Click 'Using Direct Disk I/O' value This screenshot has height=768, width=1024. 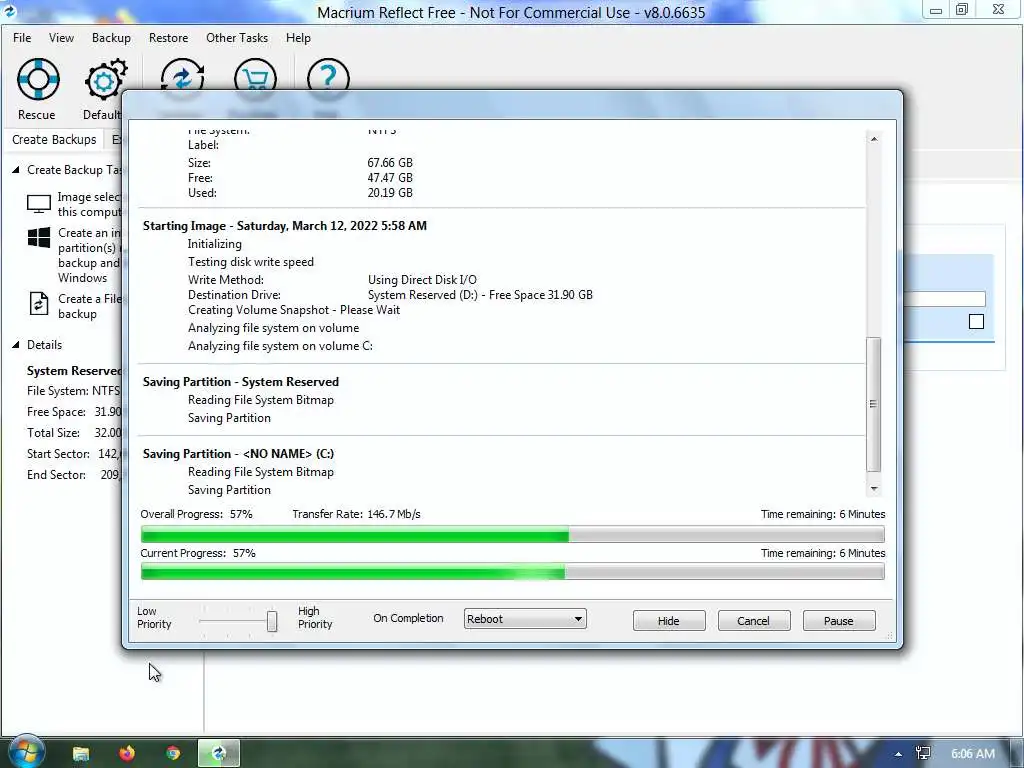click(x=423, y=280)
